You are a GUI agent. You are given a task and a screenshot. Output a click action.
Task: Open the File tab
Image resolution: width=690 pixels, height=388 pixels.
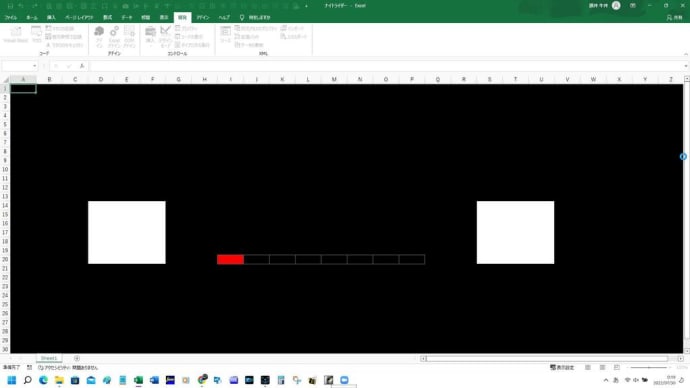point(11,18)
